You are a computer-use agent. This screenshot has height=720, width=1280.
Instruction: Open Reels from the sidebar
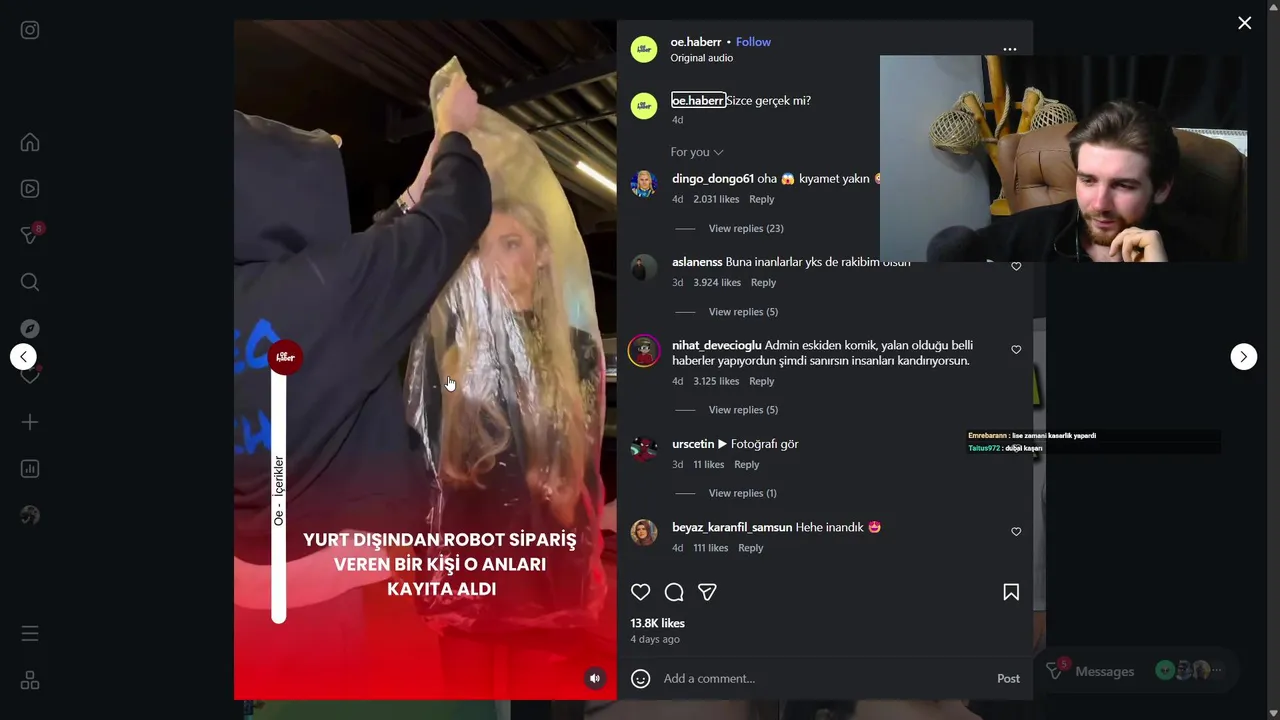30,188
